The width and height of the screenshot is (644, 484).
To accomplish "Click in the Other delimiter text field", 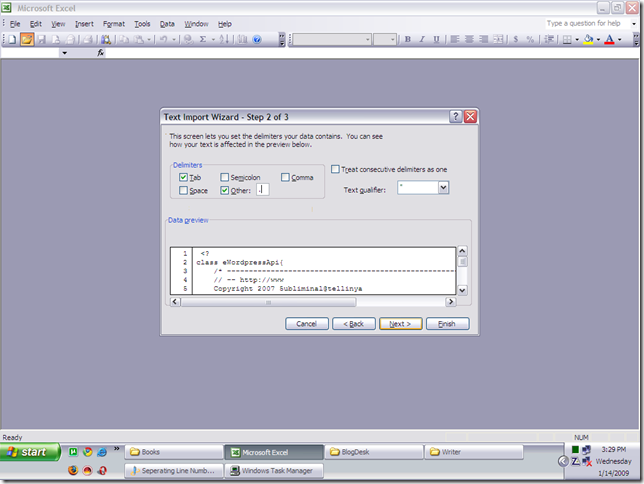I will click(x=263, y=190).
